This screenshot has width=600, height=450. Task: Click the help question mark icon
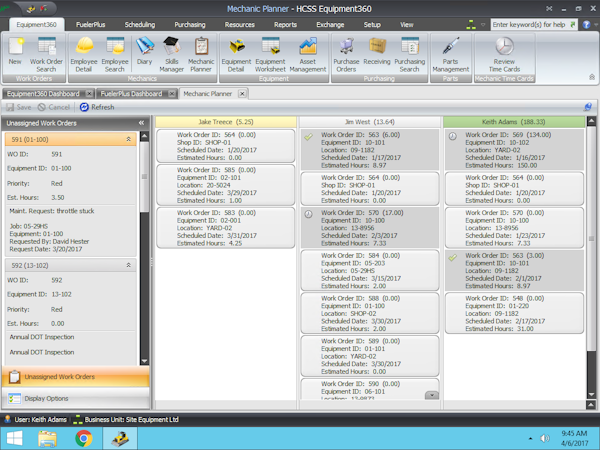click(x=586, y=24)
